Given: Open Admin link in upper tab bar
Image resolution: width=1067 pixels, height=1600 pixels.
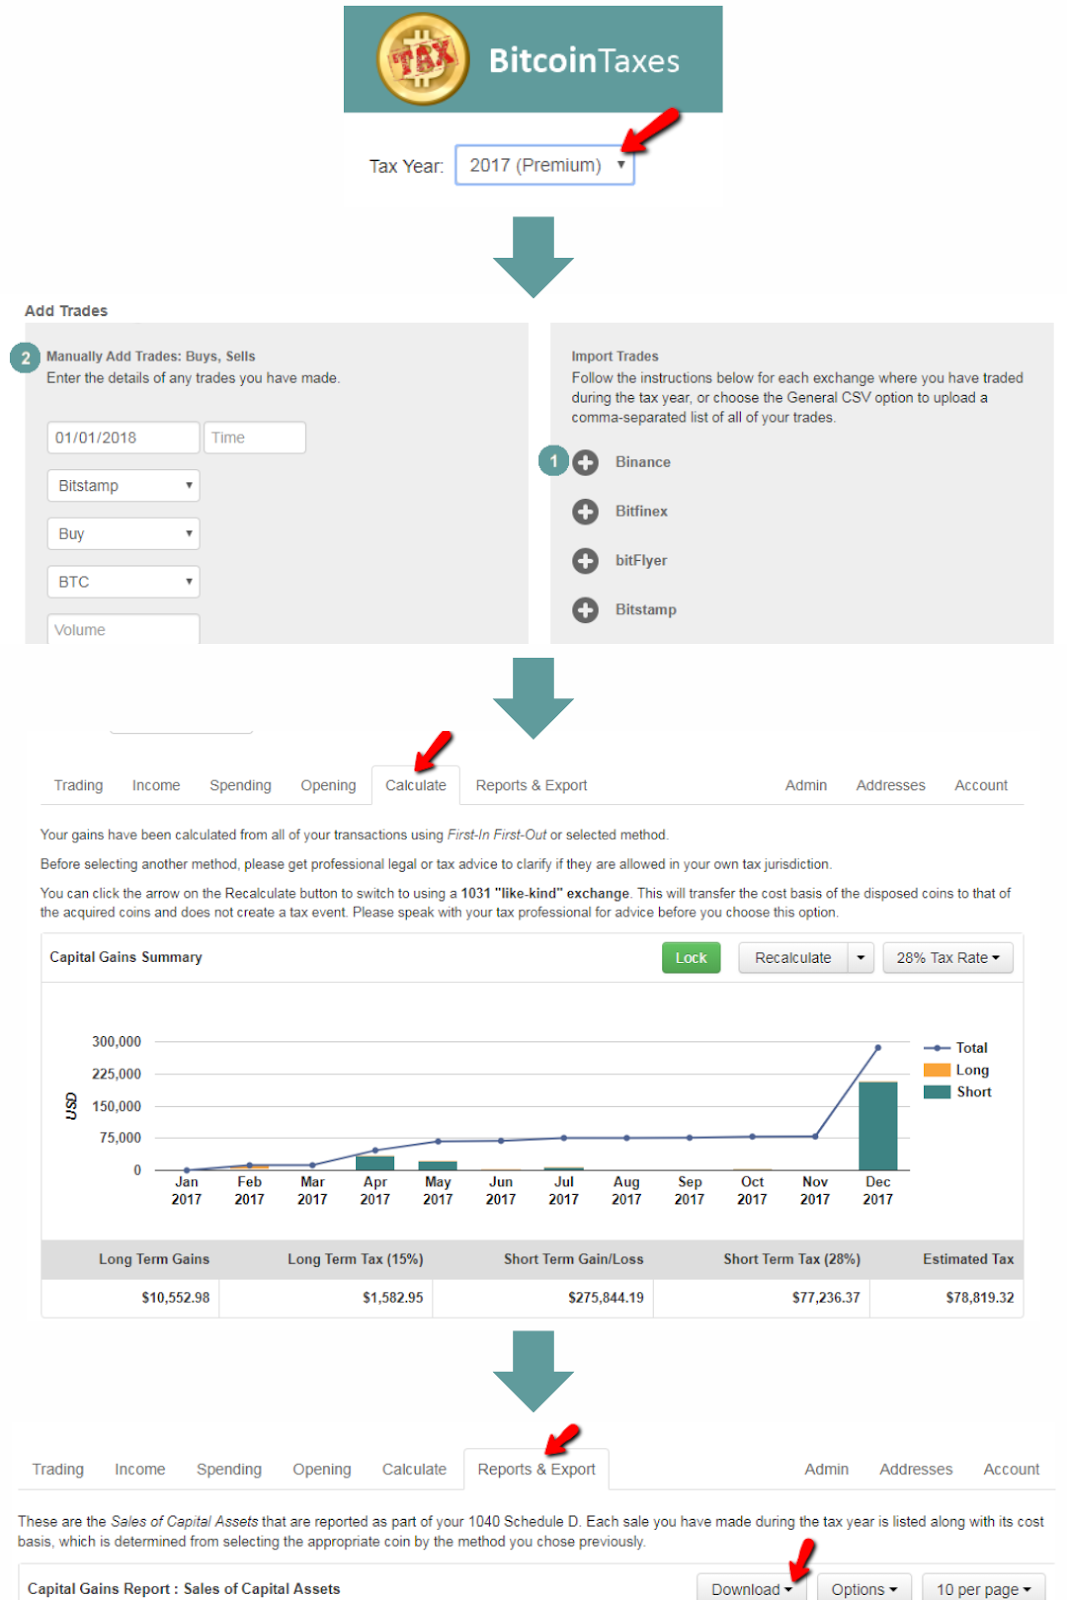Looking at the screenshot, I should [806, 786].
